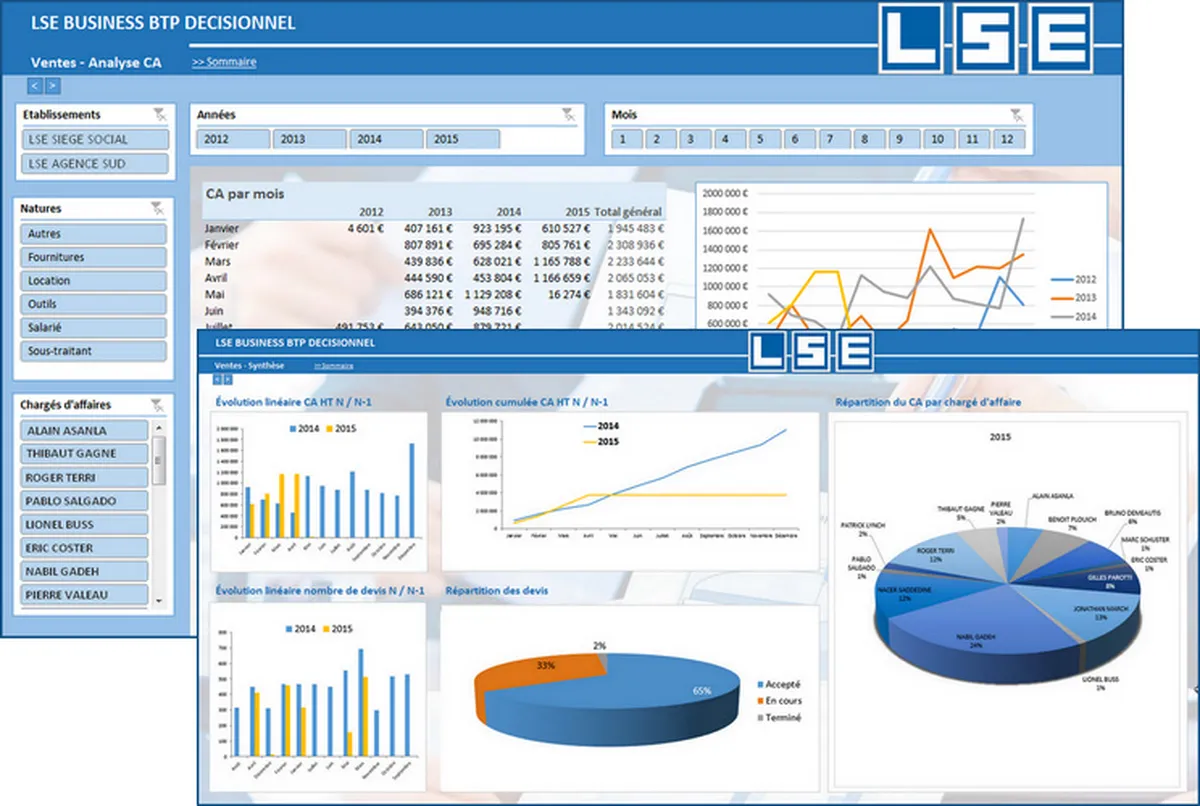Select ROGER TERRI in Chargés d'affaires

coord(84,477)
